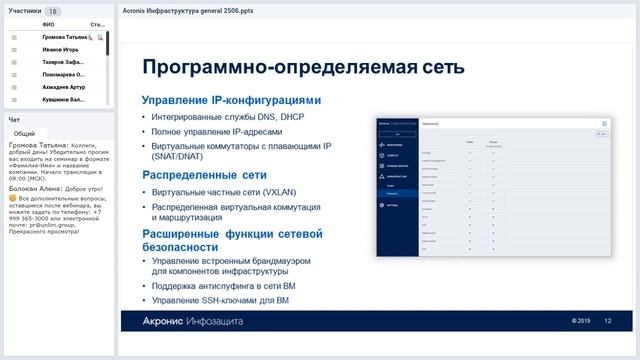
Task: Click the heading Расширенные функции сетевой безопасности
Action: [x=232, y=240]
